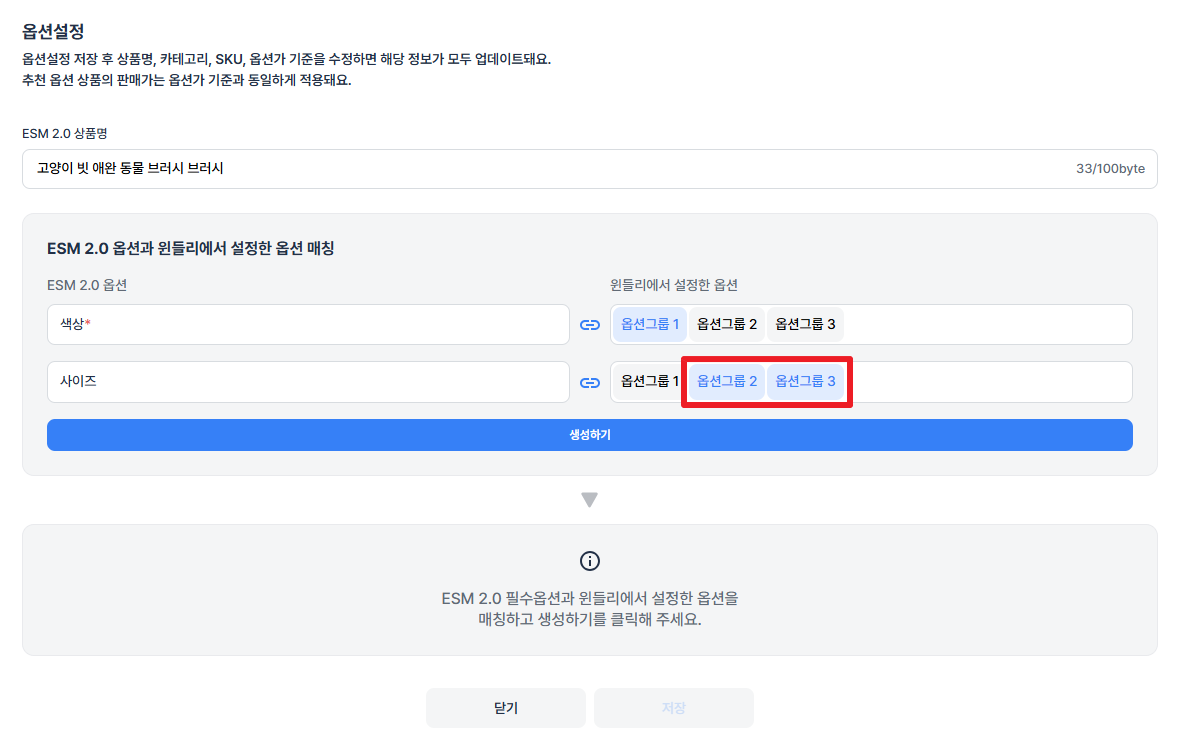This screenshot has width=1179, height=748.
Task: Click the gray downward triangle arrow
Action: tap(590, 500)
